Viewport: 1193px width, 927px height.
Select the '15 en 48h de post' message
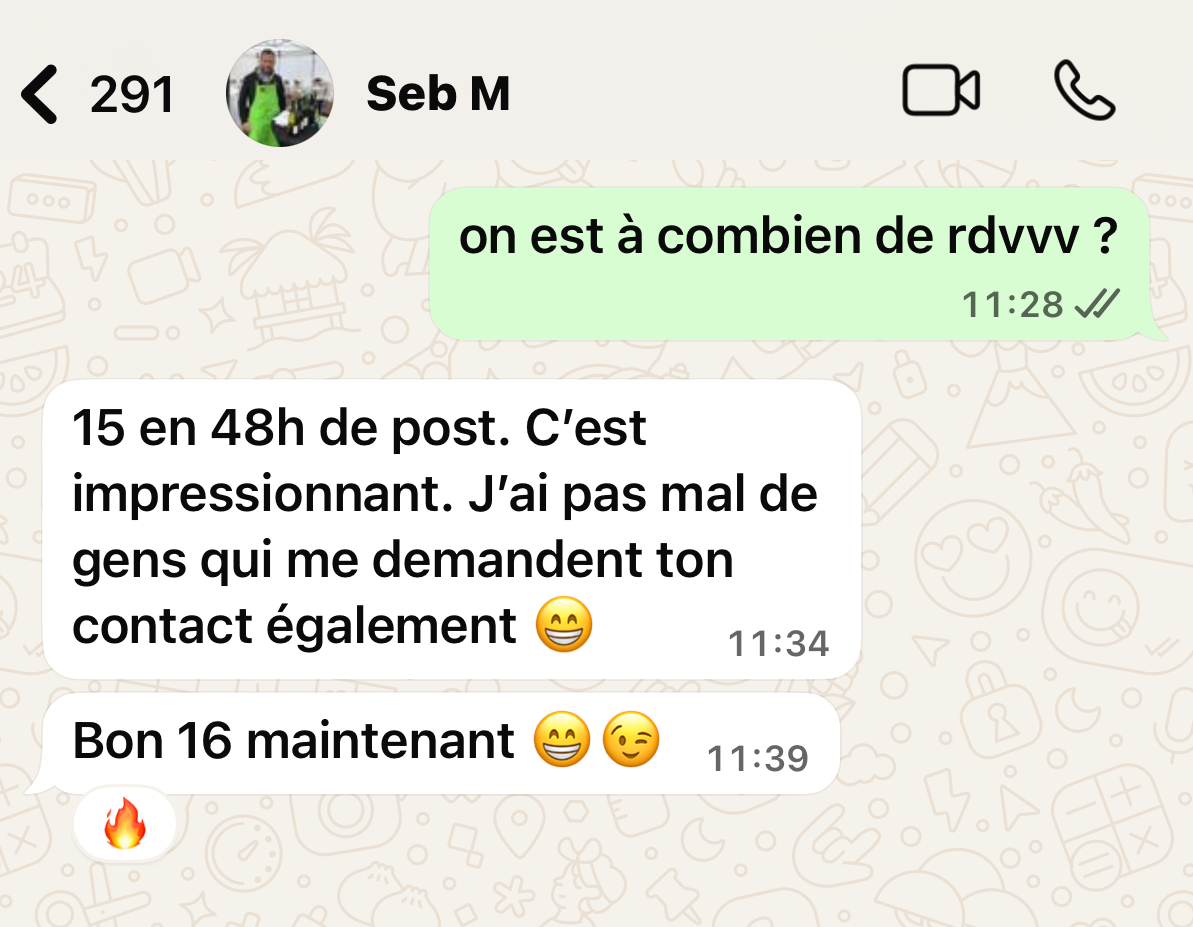coord(451,529)
